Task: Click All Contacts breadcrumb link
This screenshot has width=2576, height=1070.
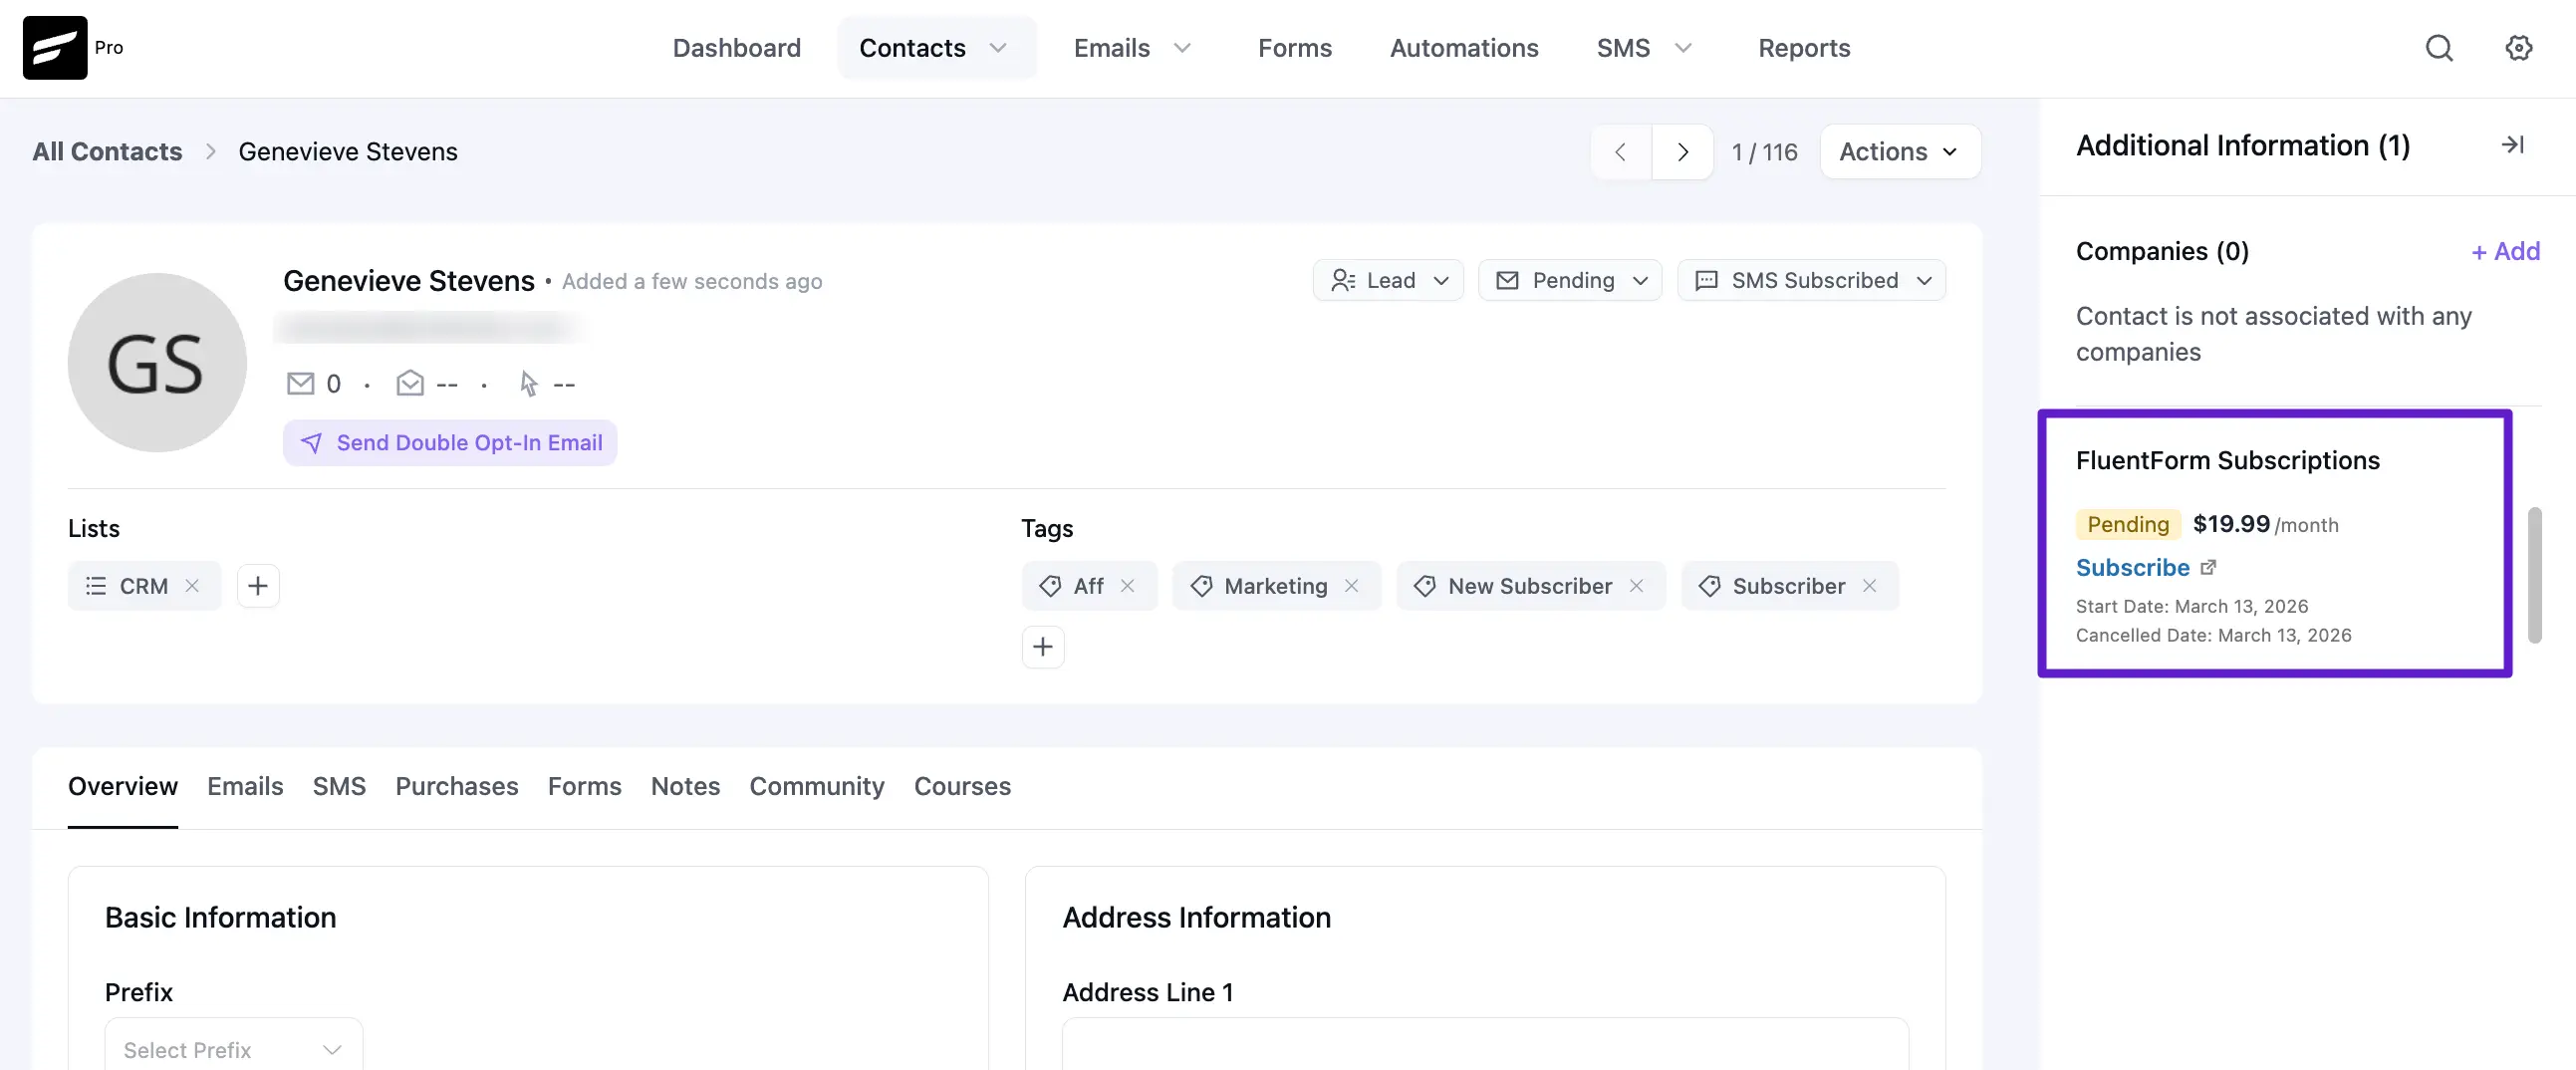Action: pyautogui.click(x=107, y=152)
